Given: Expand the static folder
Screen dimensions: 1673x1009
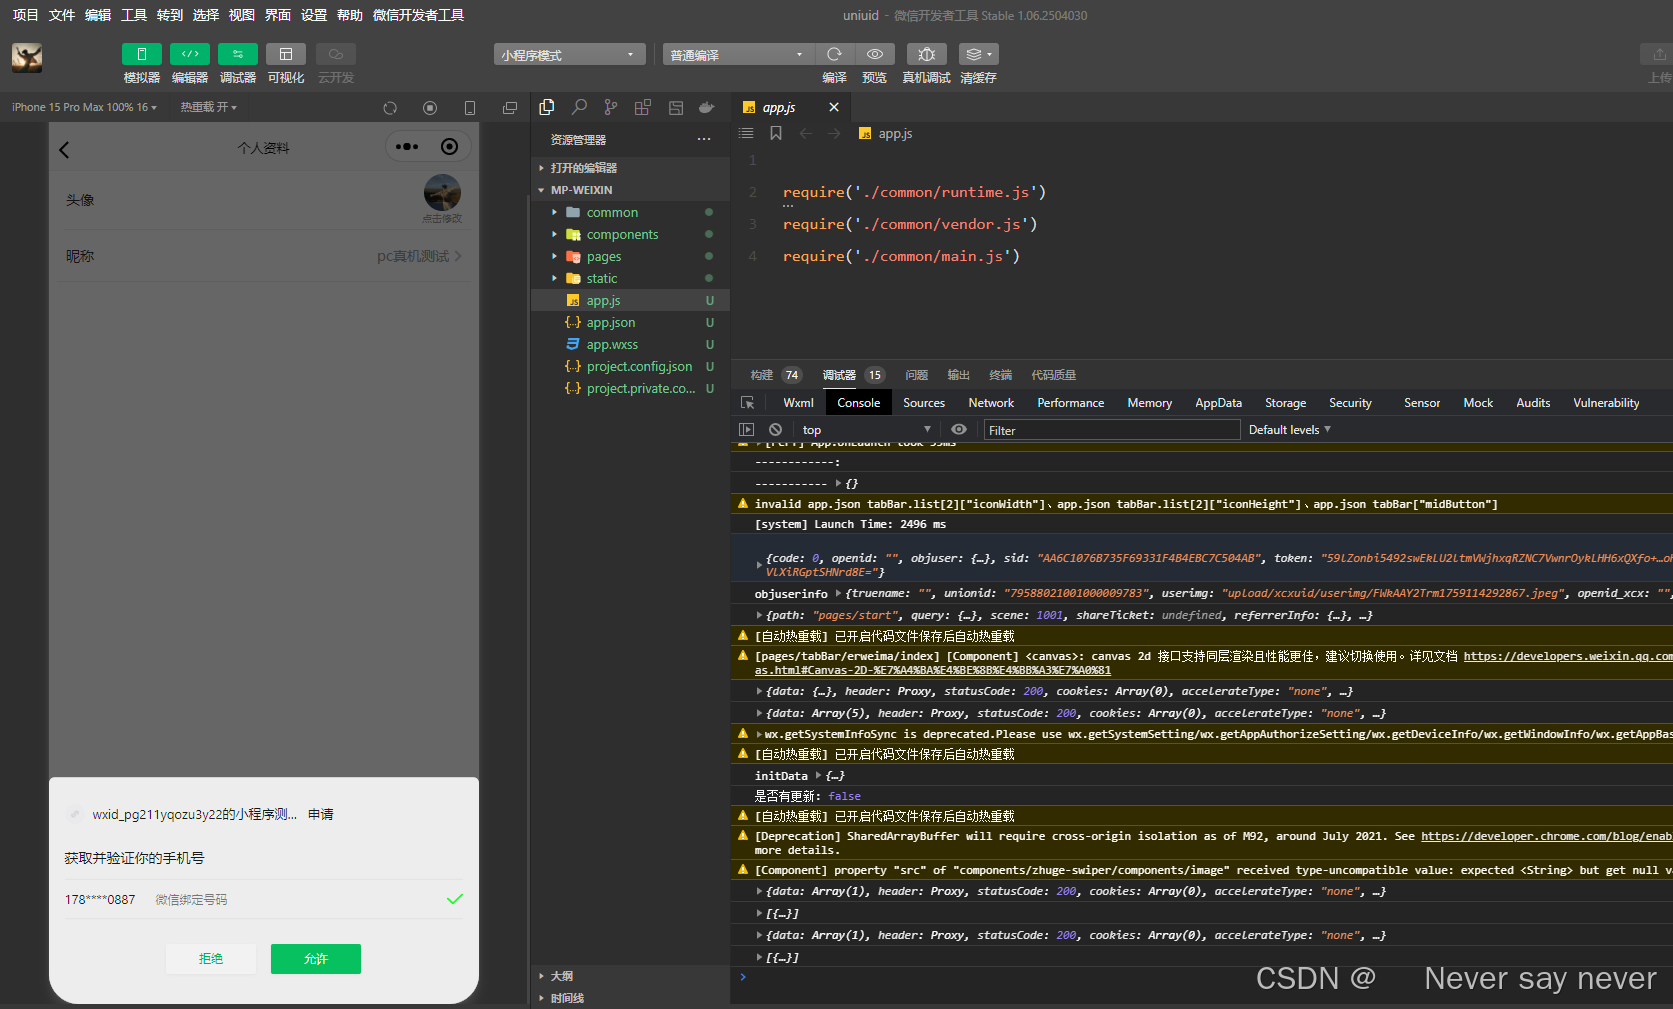Looking at the screenshot, I should click(630, 278).
